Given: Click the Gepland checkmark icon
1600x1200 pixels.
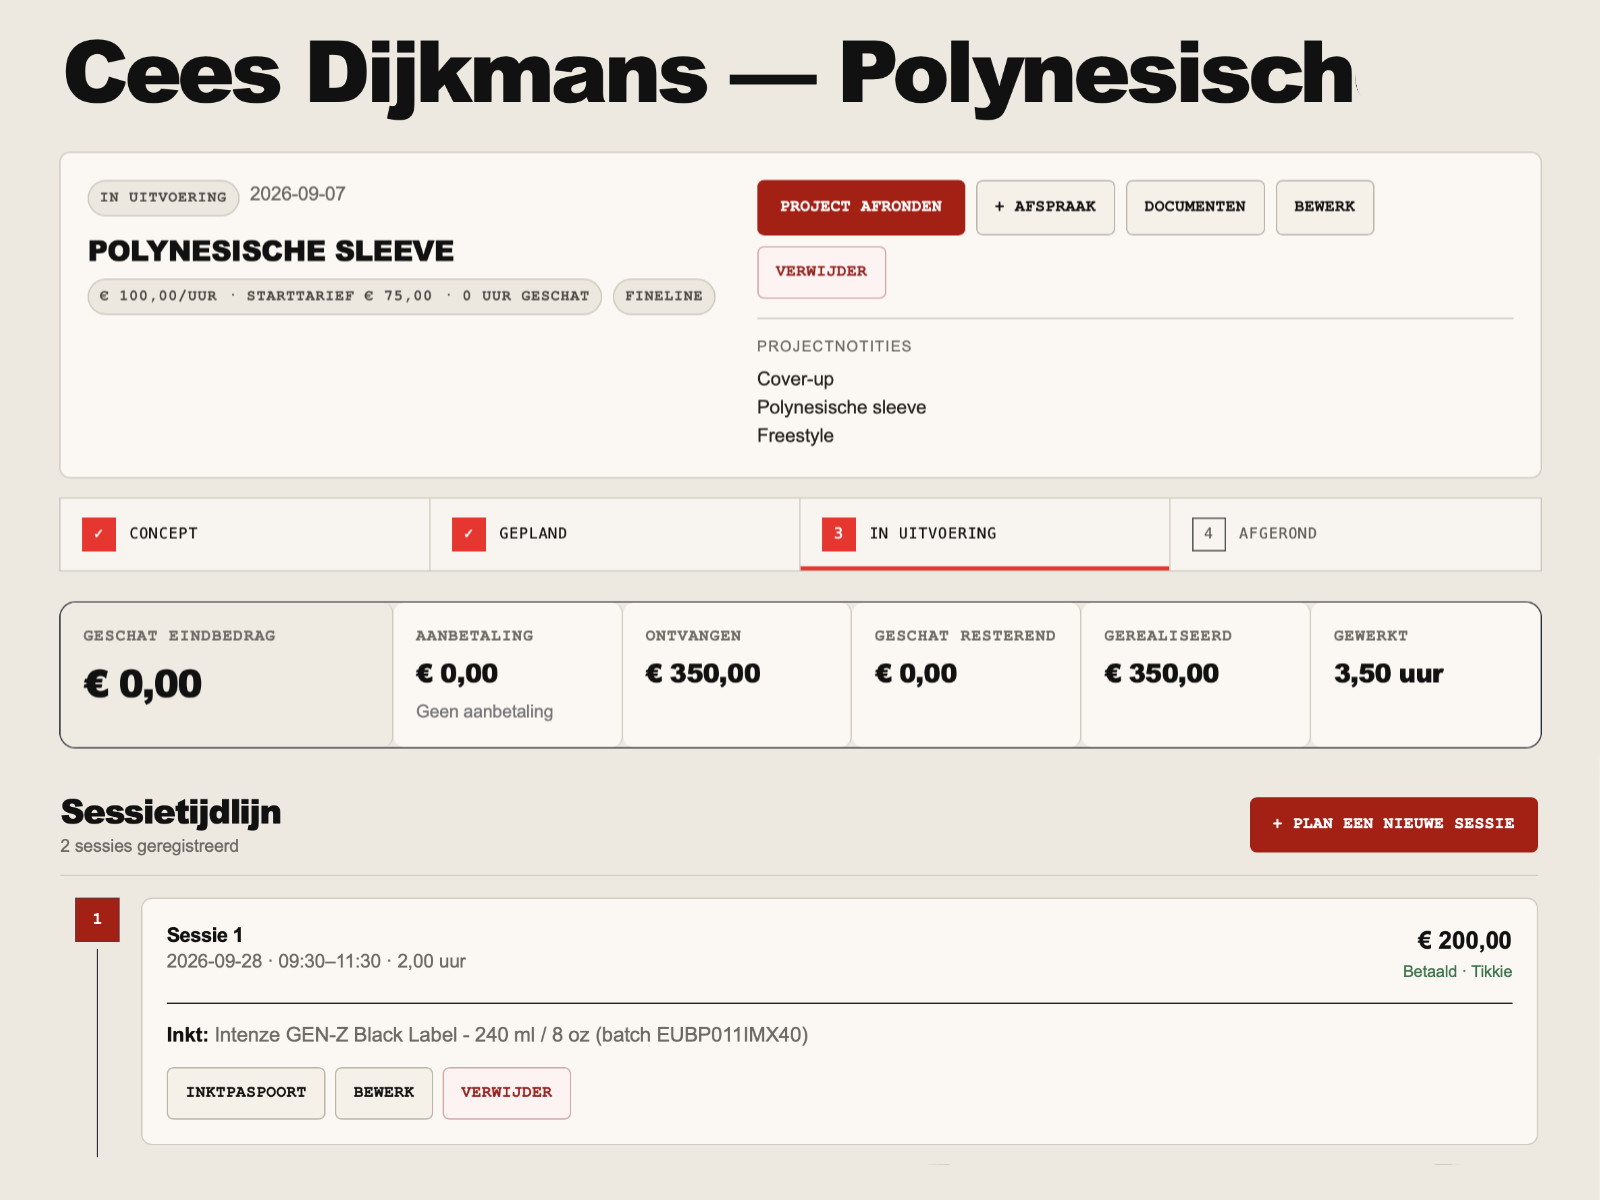Looking at the screenshot, I should (x=469, y=534).
